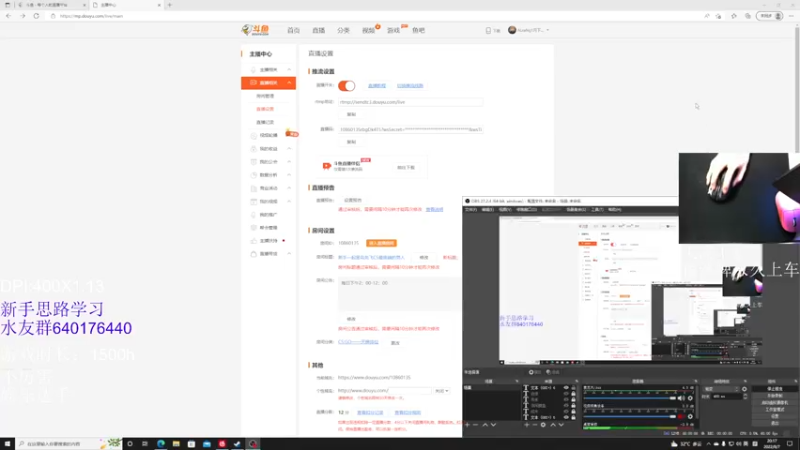Unmute the red muted OBS mixer channel
The width and height of the screenshot is (800, 450).
tap(681, 416)
